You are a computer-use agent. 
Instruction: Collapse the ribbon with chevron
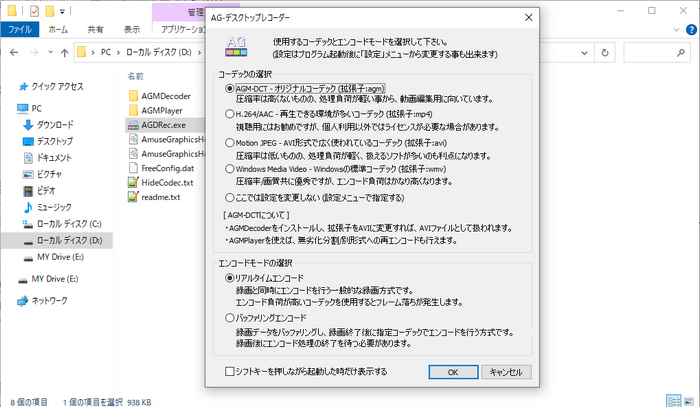(676, 30)
